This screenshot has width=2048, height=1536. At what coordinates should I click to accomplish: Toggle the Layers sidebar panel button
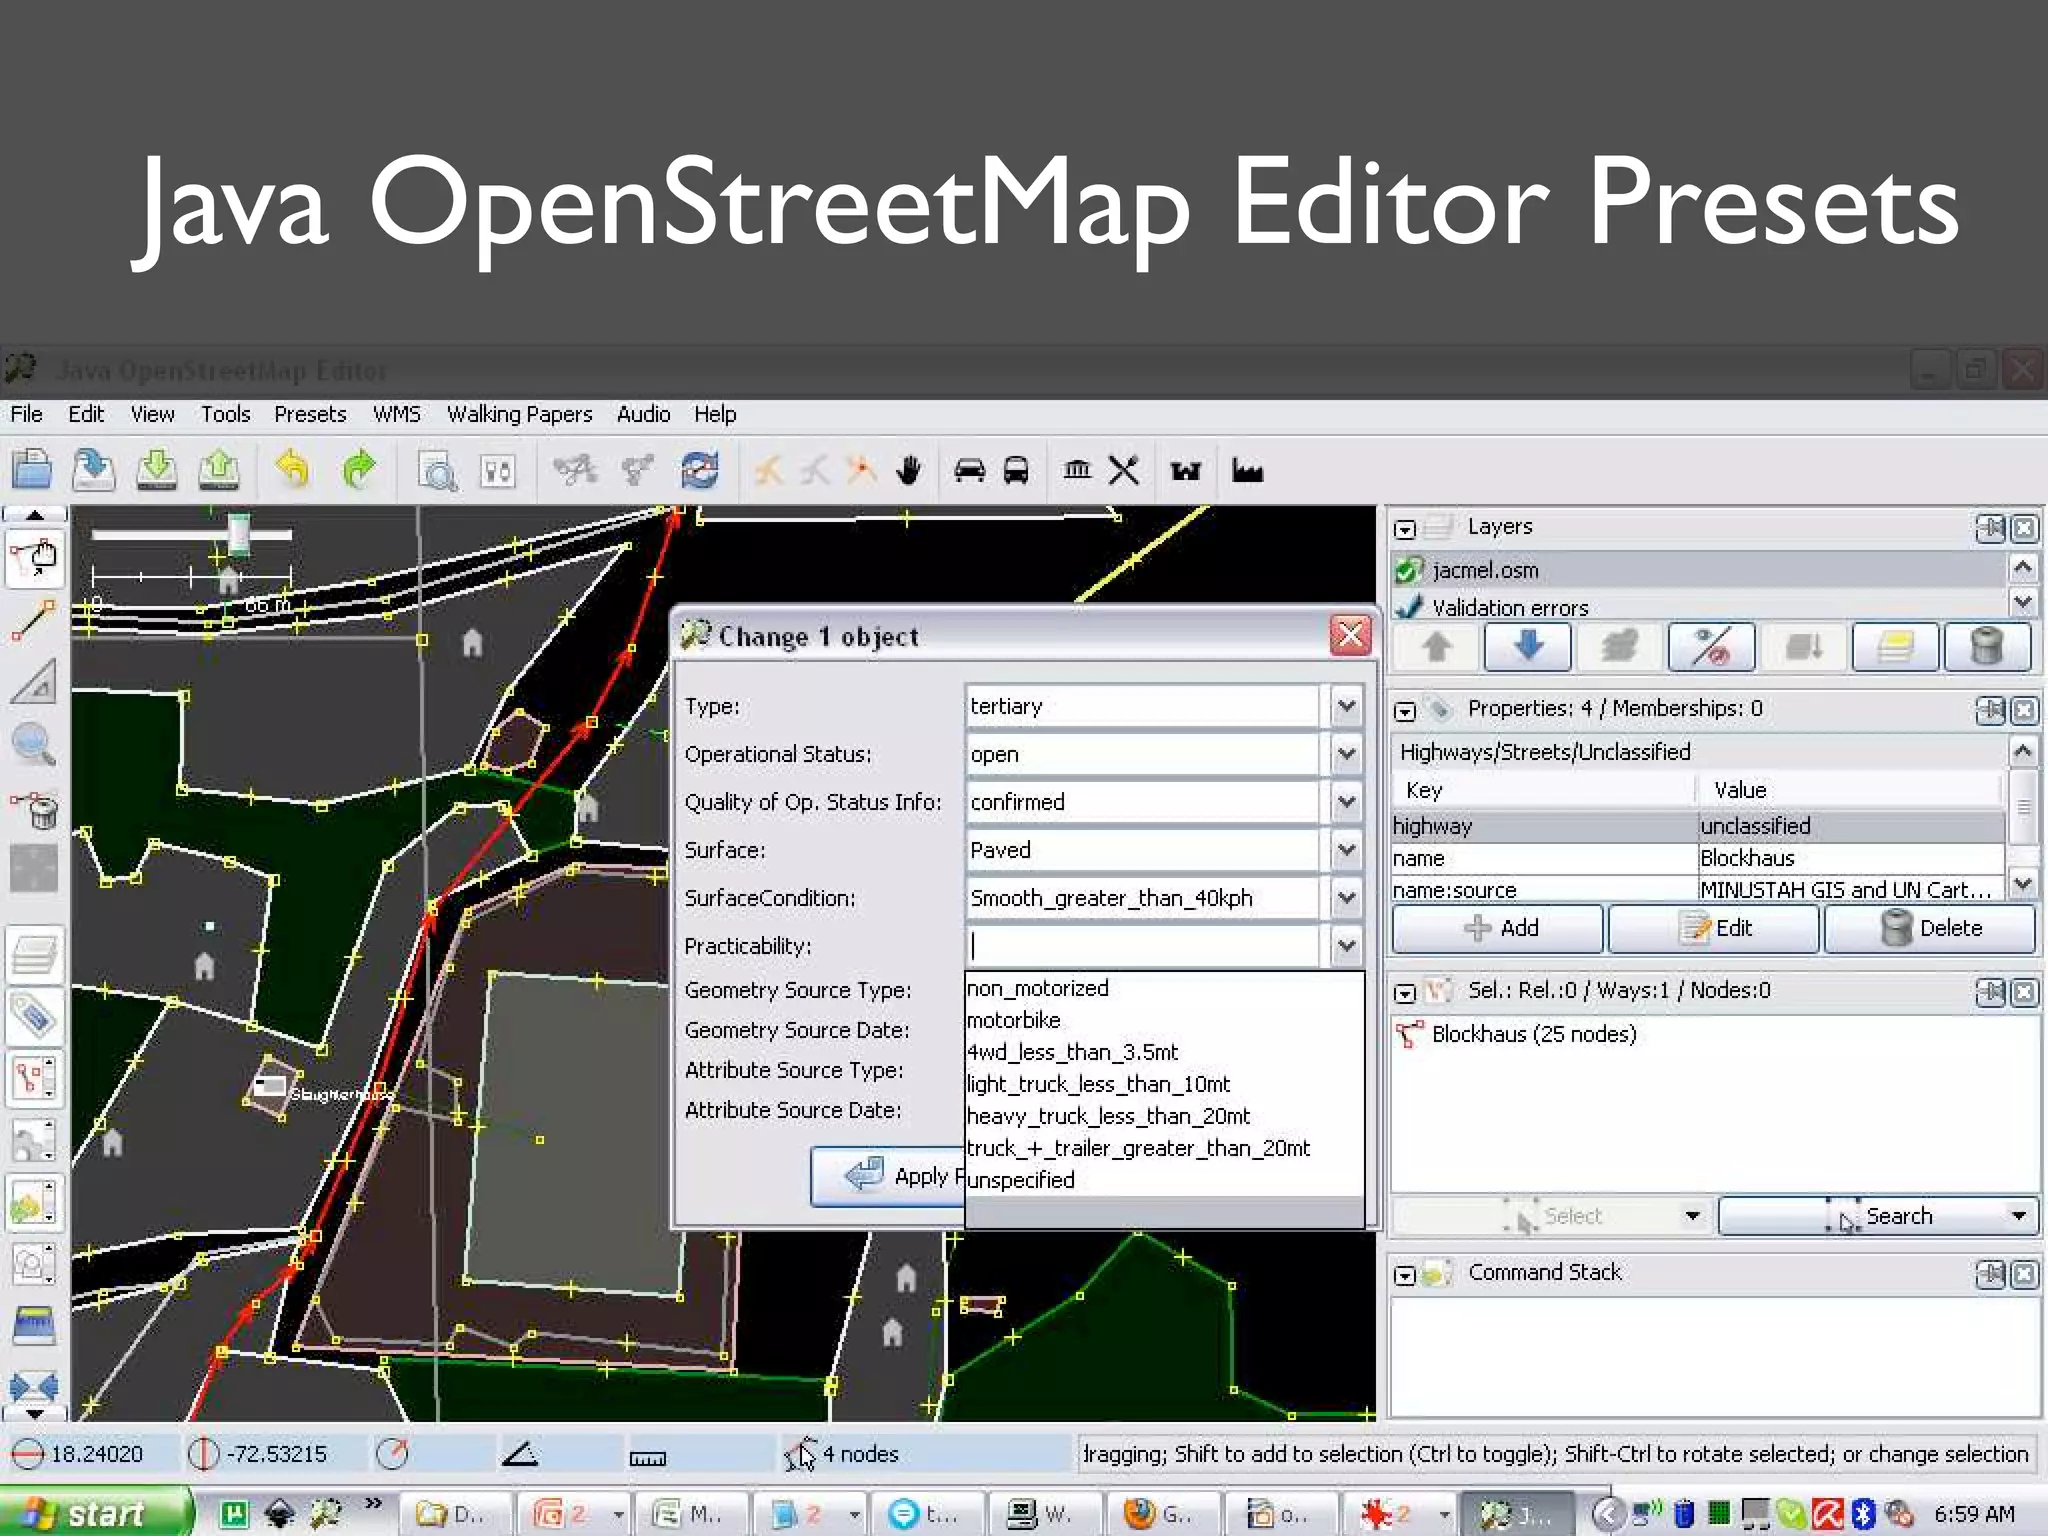tap(34, 955)
